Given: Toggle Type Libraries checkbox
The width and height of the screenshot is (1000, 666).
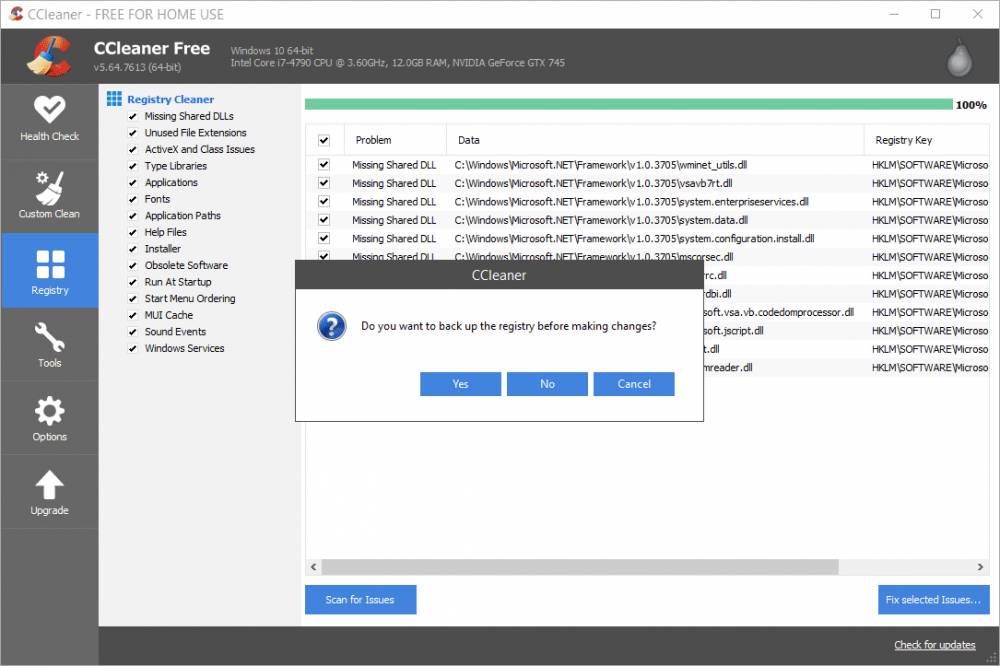Looking at the screenshot, I should pyautogui.click(x=133, y=166).
